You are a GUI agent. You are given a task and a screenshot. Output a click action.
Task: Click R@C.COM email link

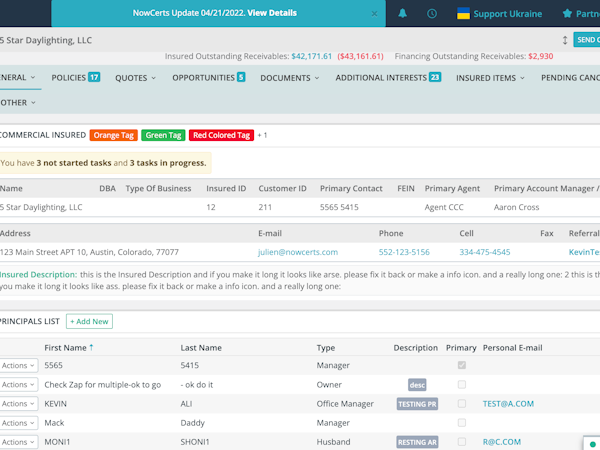click(502, 442)
